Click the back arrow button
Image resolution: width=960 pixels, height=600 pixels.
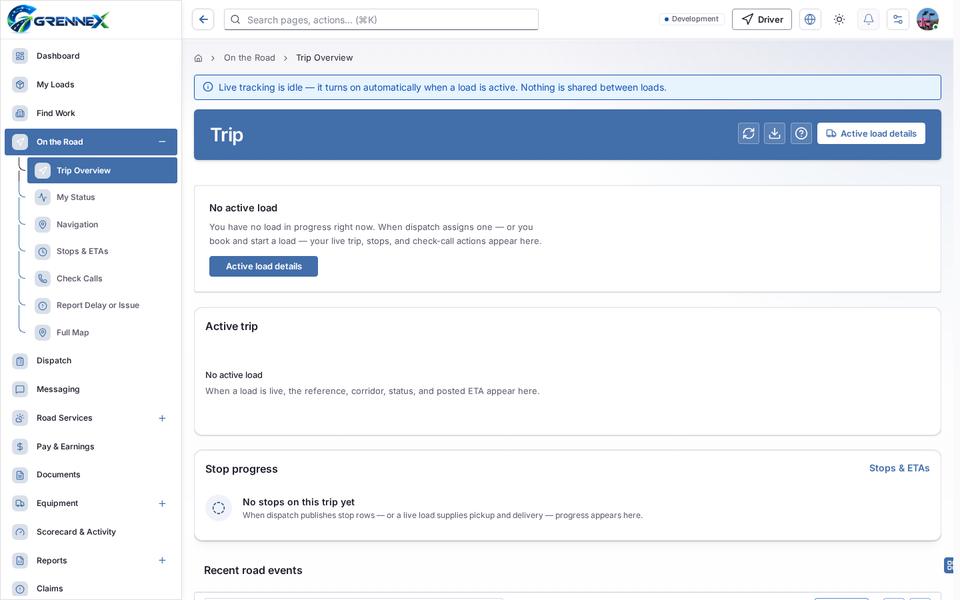pos(203,20)
